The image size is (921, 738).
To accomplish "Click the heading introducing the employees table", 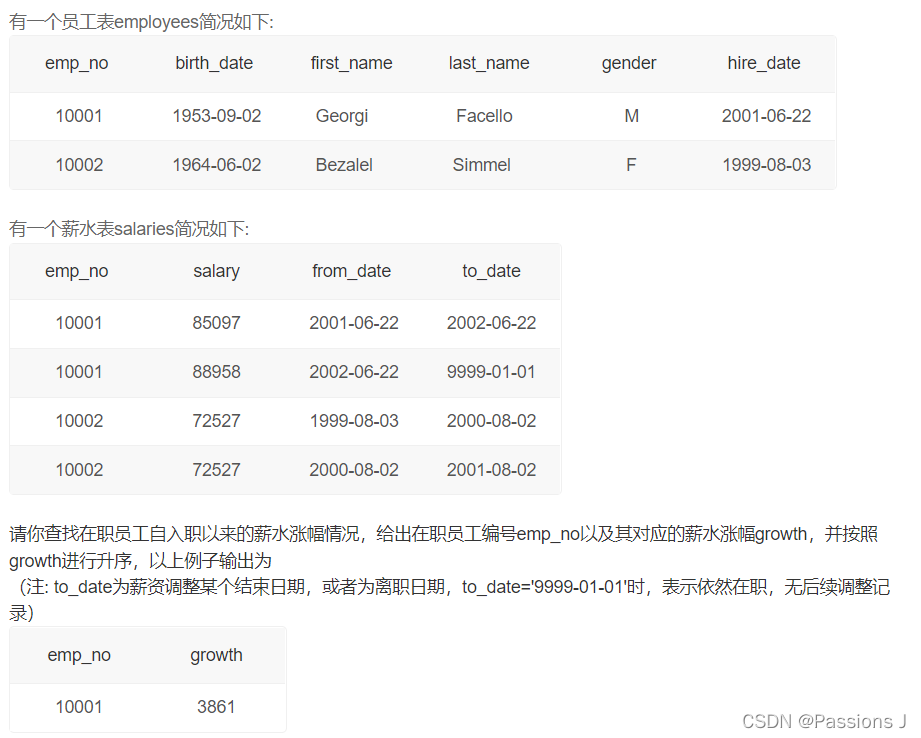I will [x=141, y=22].
